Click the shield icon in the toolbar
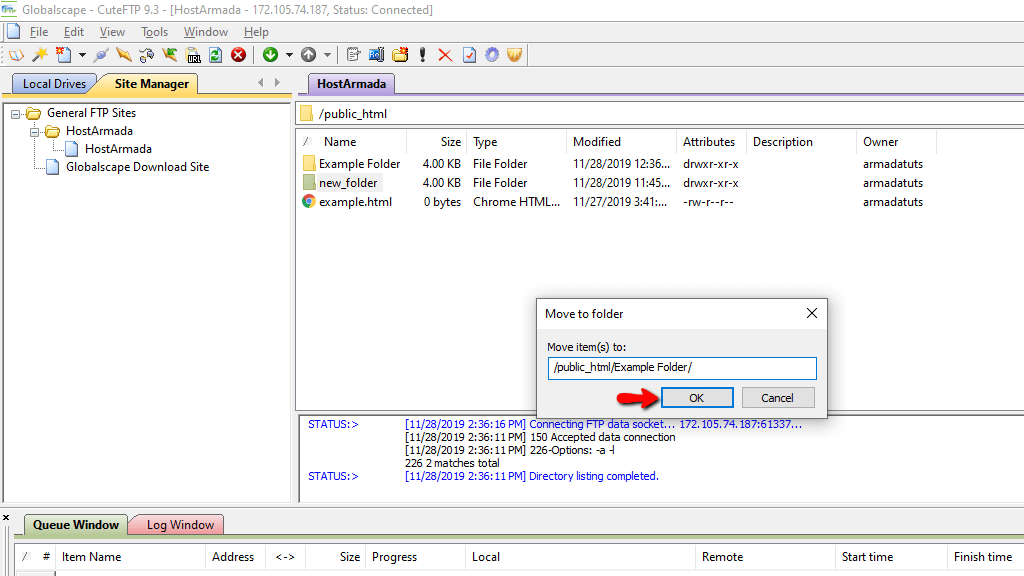The height and width of the screenshot is (576, 1024). coord(515,55)
